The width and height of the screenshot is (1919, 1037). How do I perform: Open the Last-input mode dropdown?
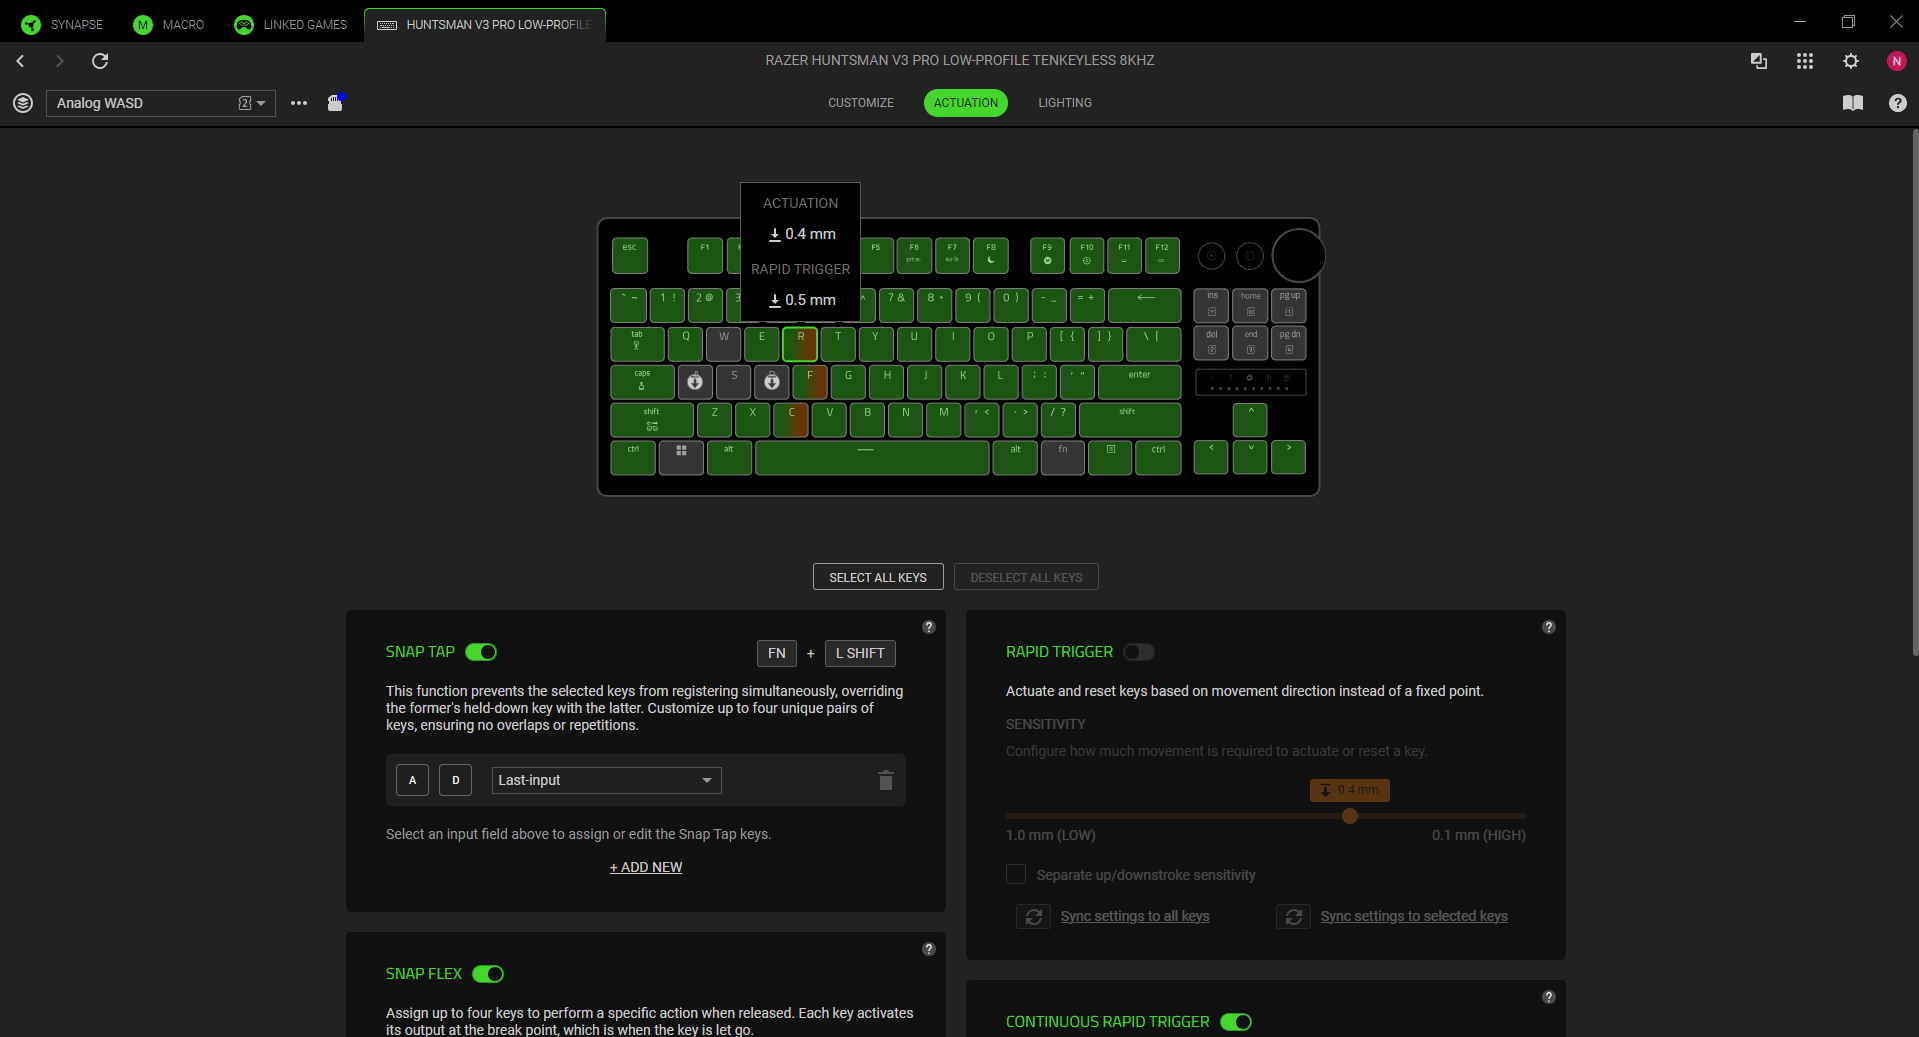coord(606,780)
